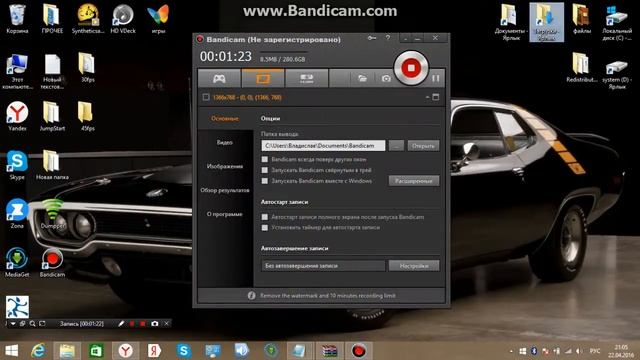Screen dimensions: 640x360
Task: Pause the recording in Bandicam
Action: [436, 78]
